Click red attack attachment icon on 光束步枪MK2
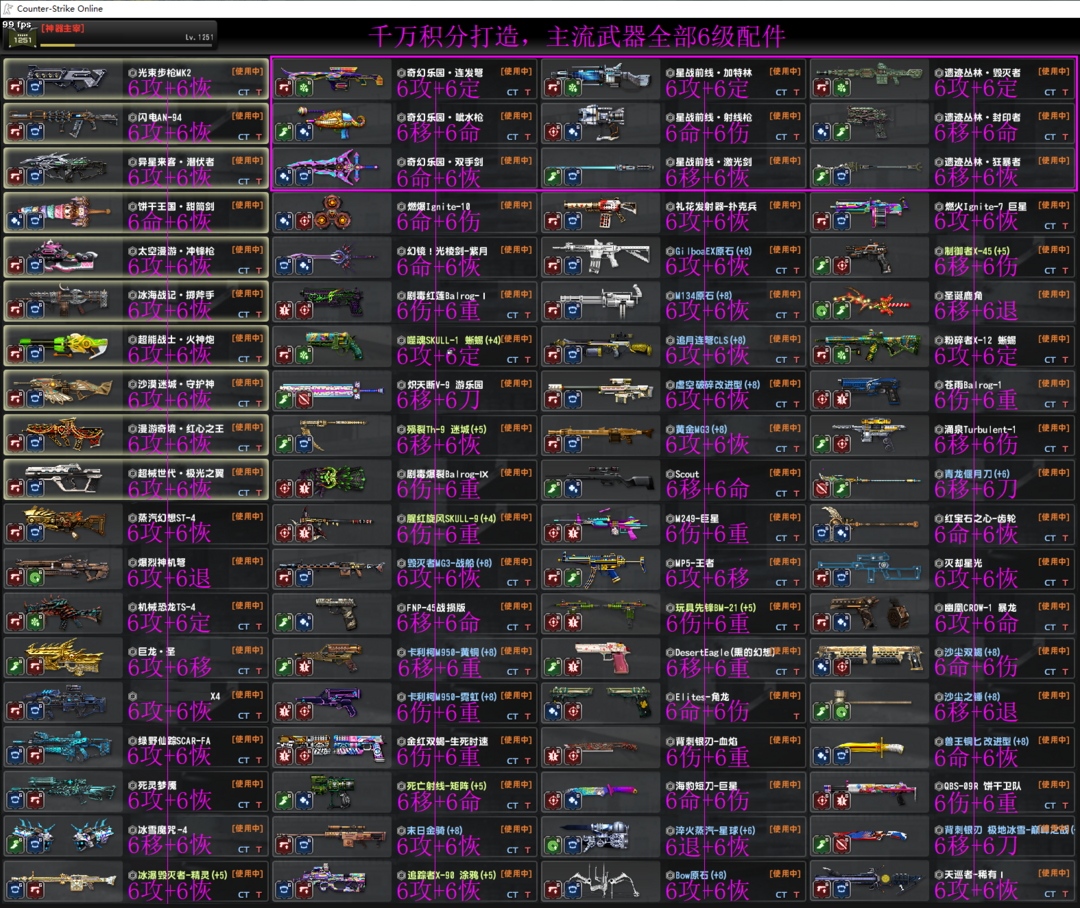The width and height of the screenshot is (1080, 908). (15, 87)
